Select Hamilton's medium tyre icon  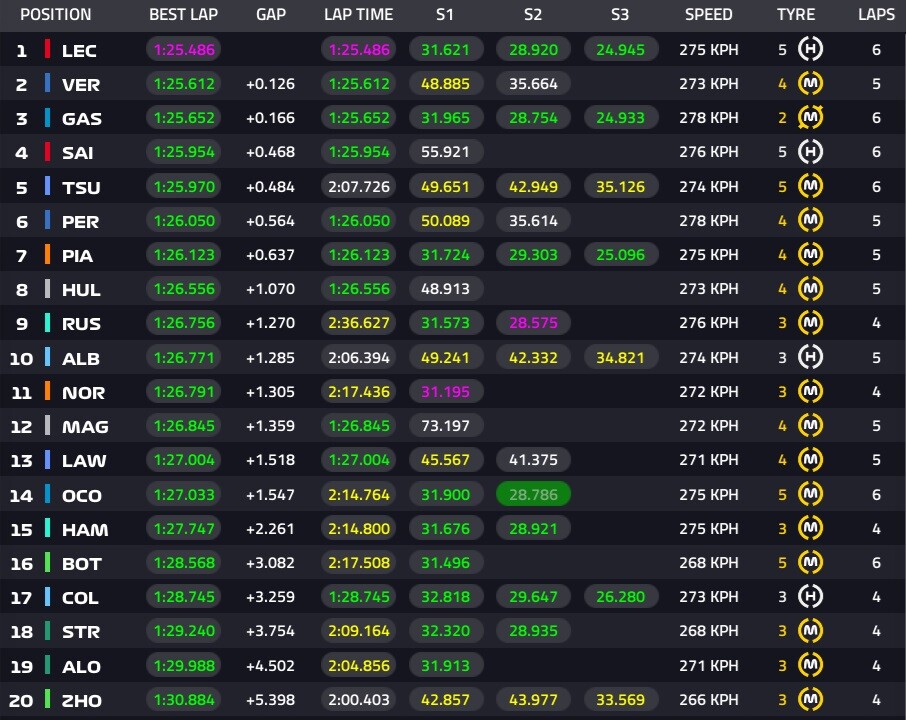pyautogui.click(x=810, y=528)
